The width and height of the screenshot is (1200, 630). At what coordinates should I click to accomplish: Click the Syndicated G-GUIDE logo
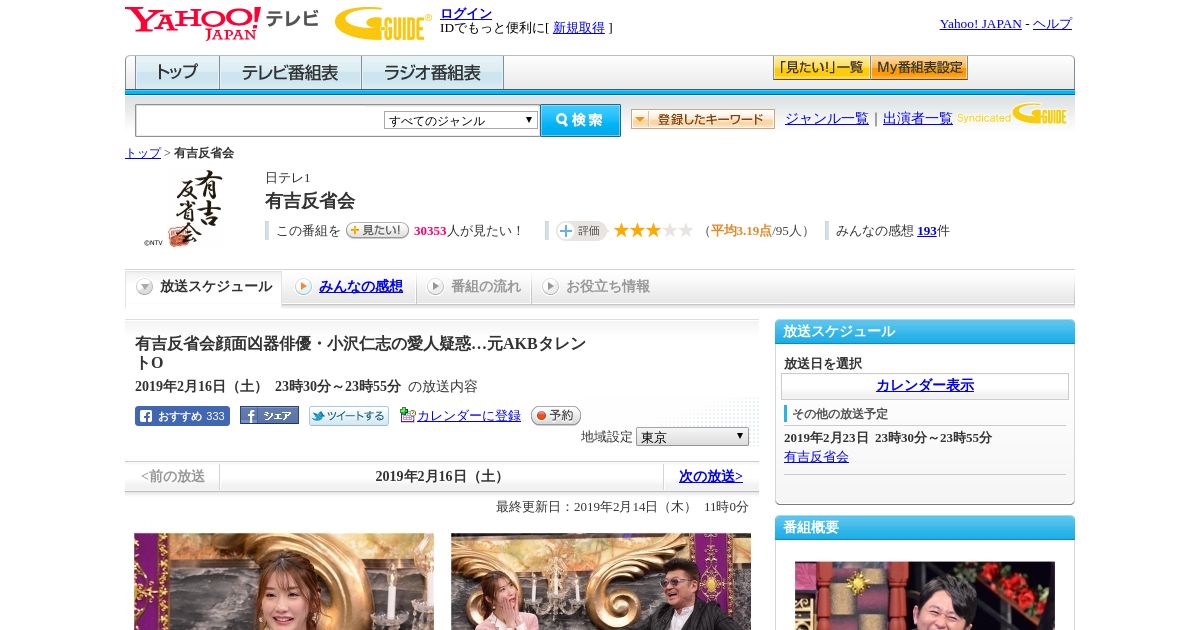click(x=1012, y=114)
